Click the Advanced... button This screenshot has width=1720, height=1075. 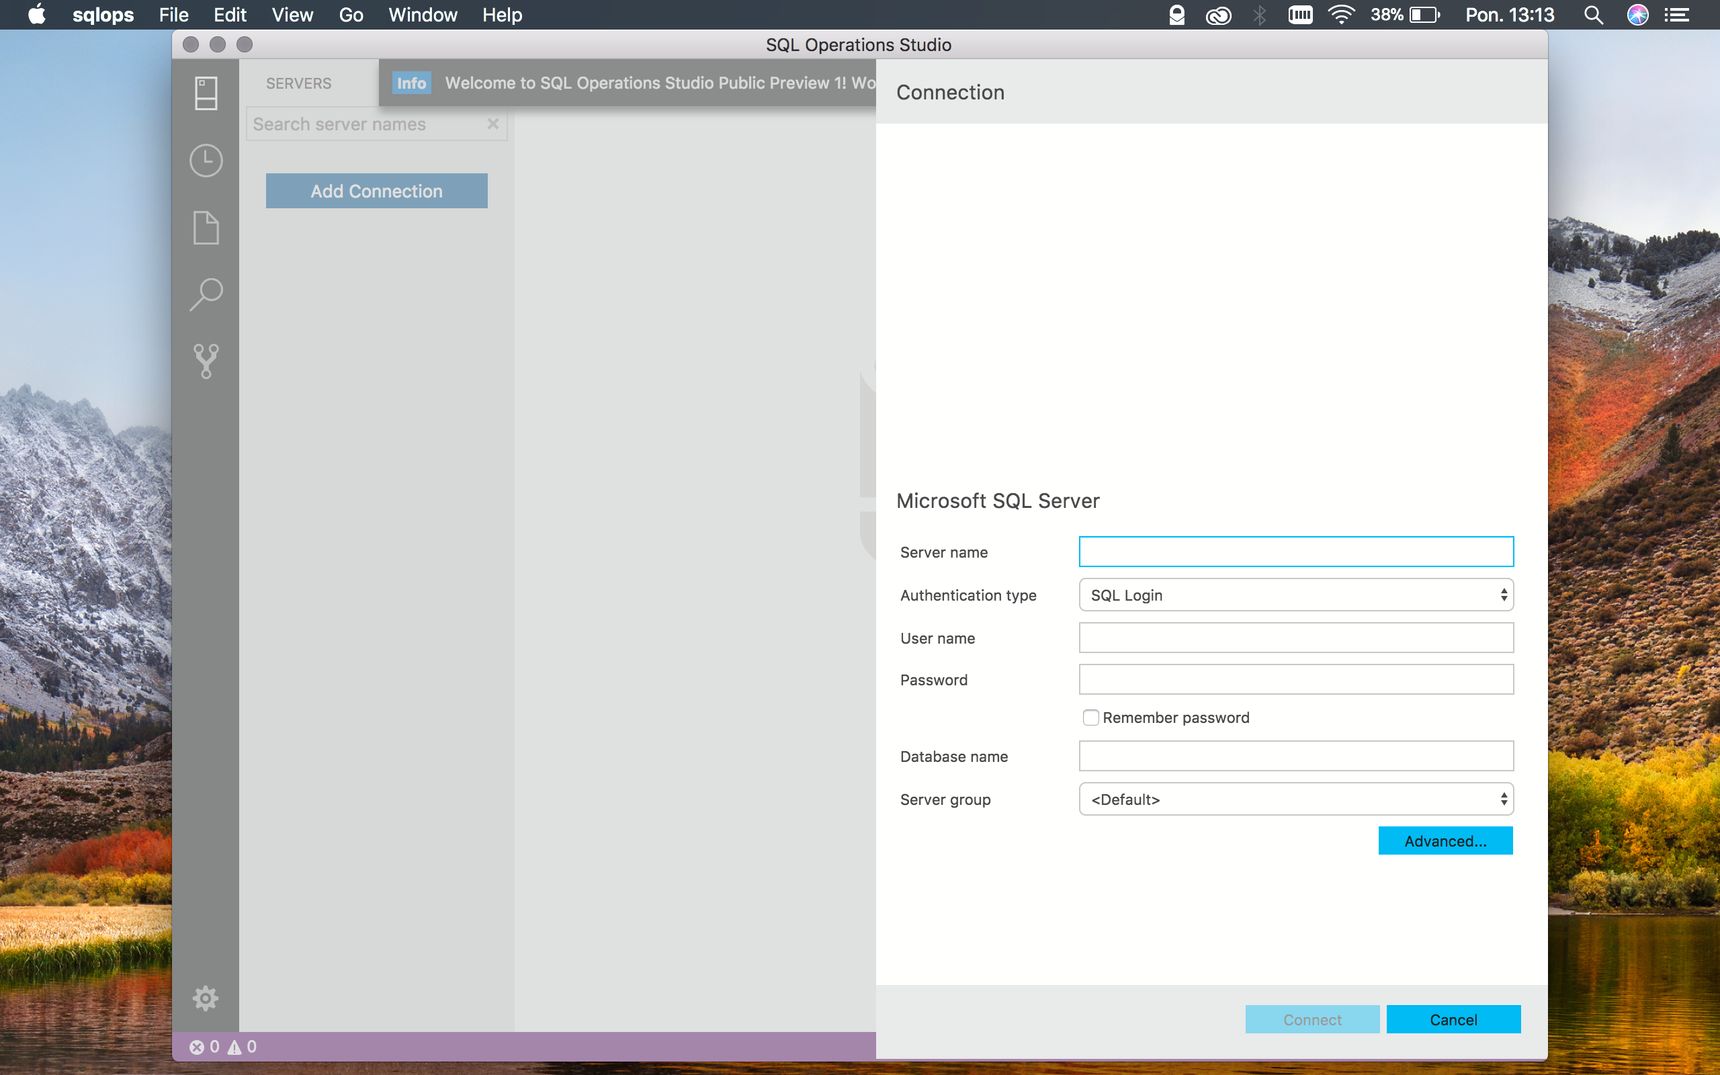1445,841
